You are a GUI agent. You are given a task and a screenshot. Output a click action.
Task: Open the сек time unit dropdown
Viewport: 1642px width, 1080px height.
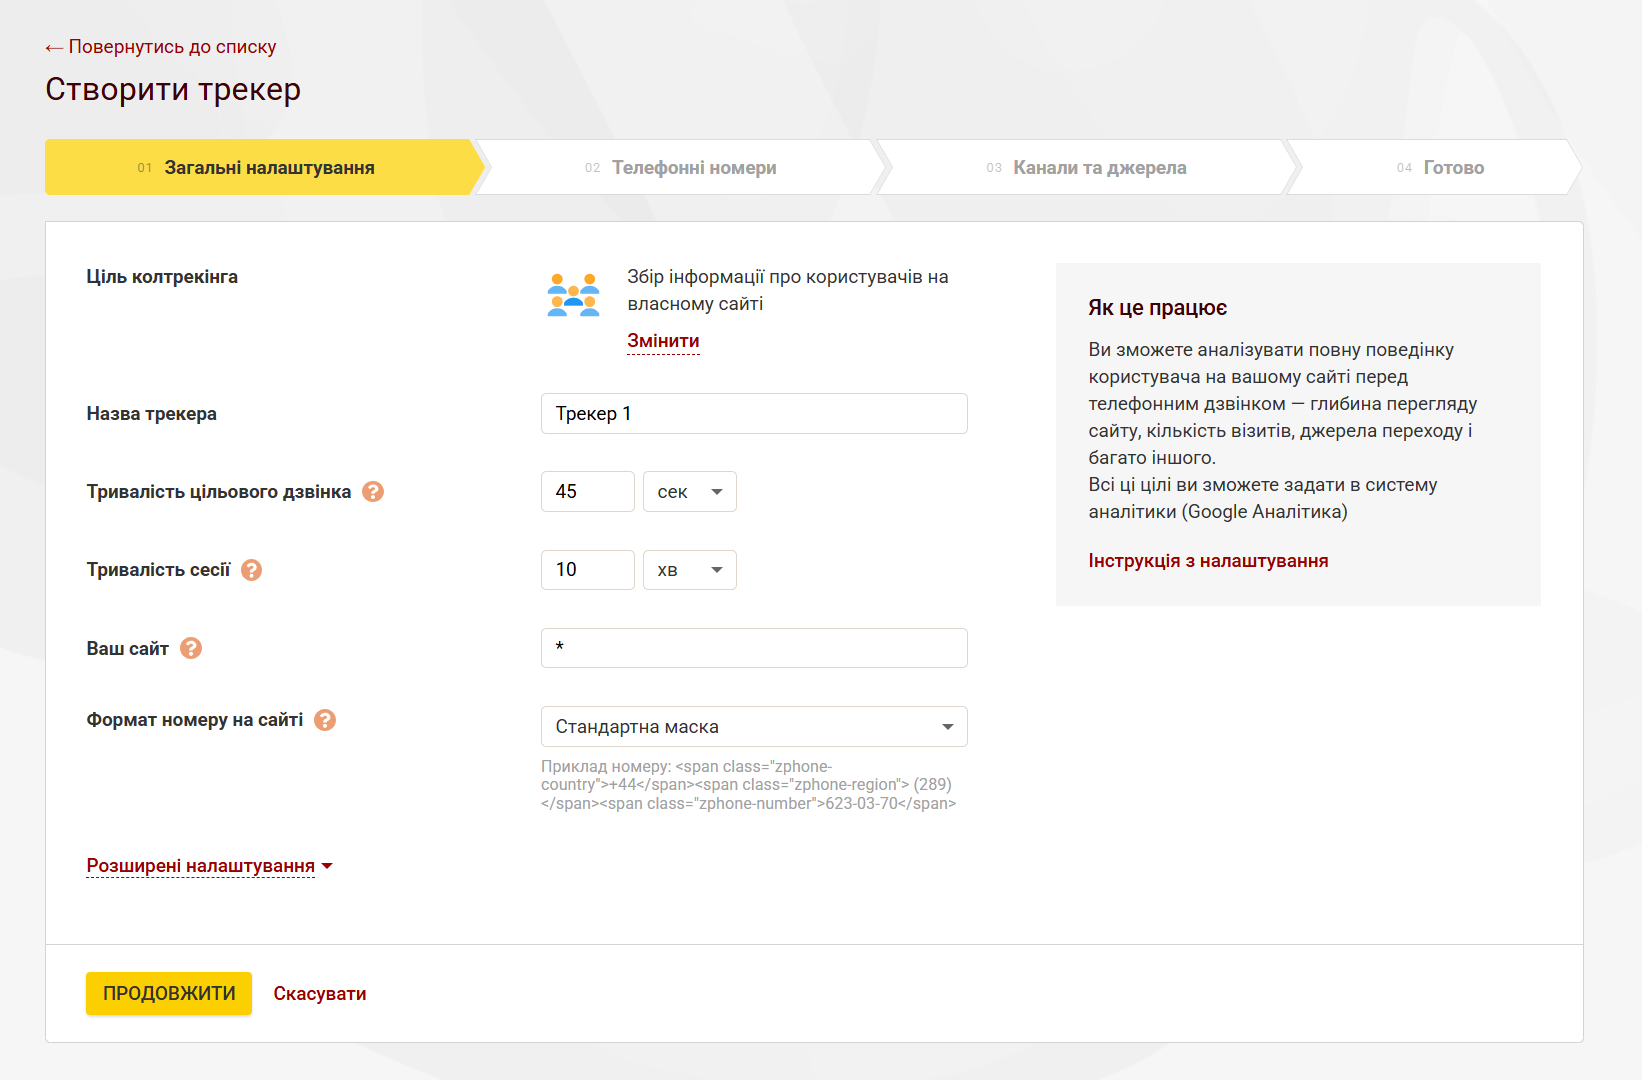tap(690, 492)
